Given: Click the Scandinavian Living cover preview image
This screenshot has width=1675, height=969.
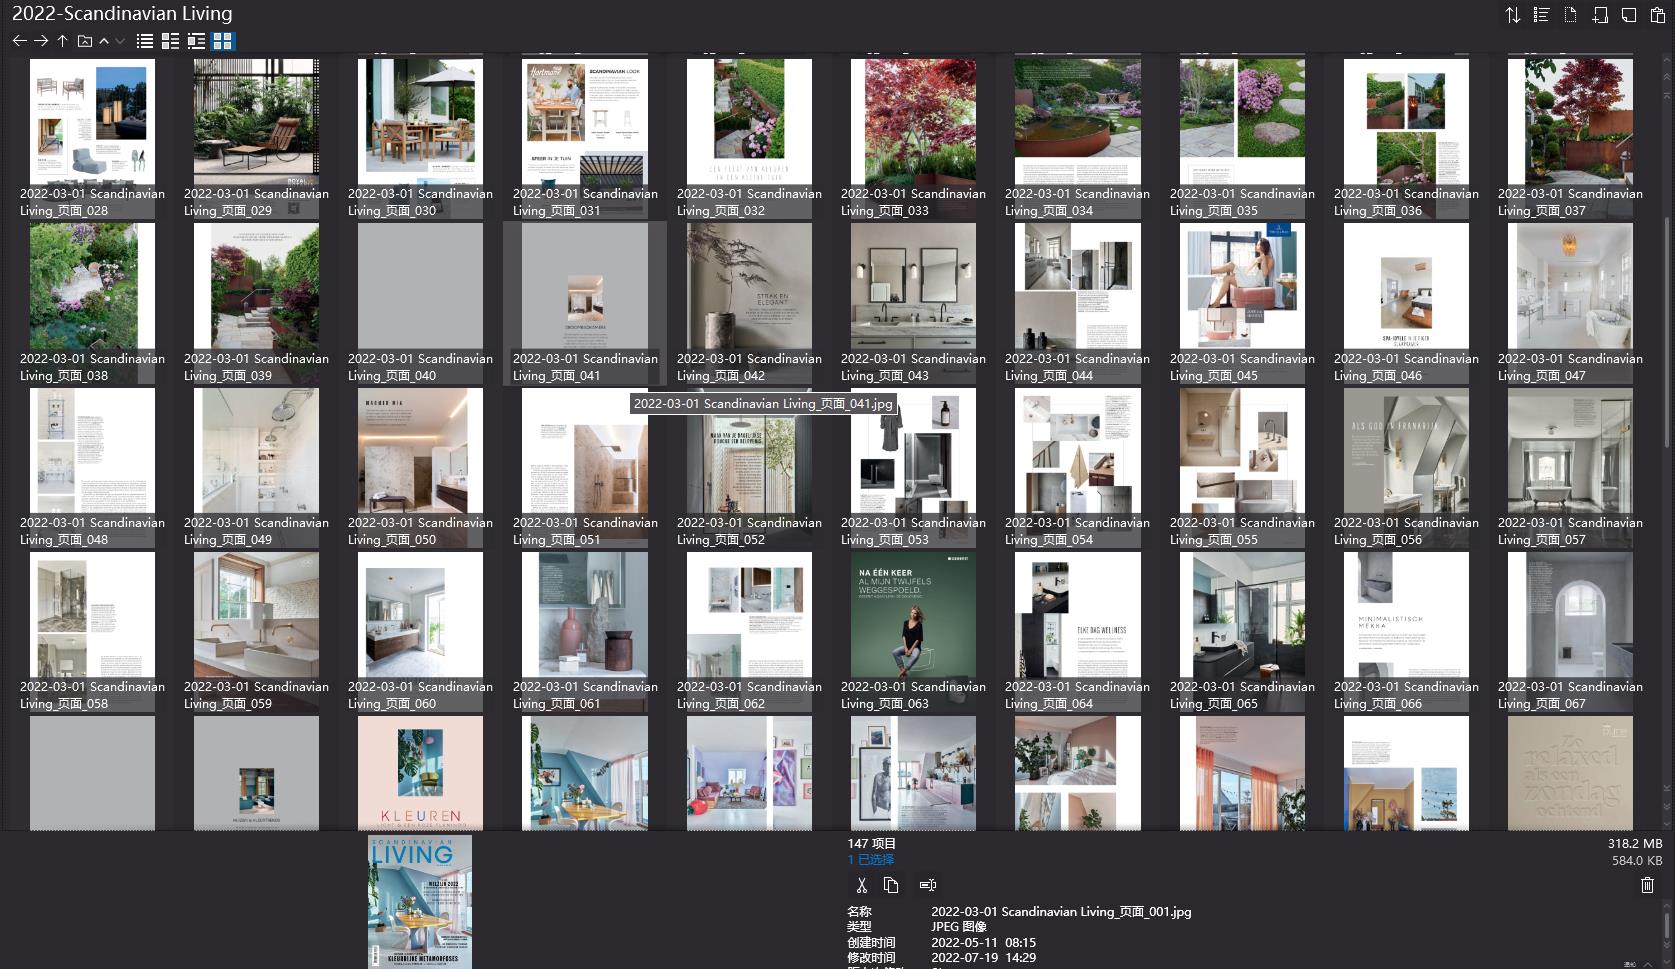Looking at the screenshot, I should 420,902.
